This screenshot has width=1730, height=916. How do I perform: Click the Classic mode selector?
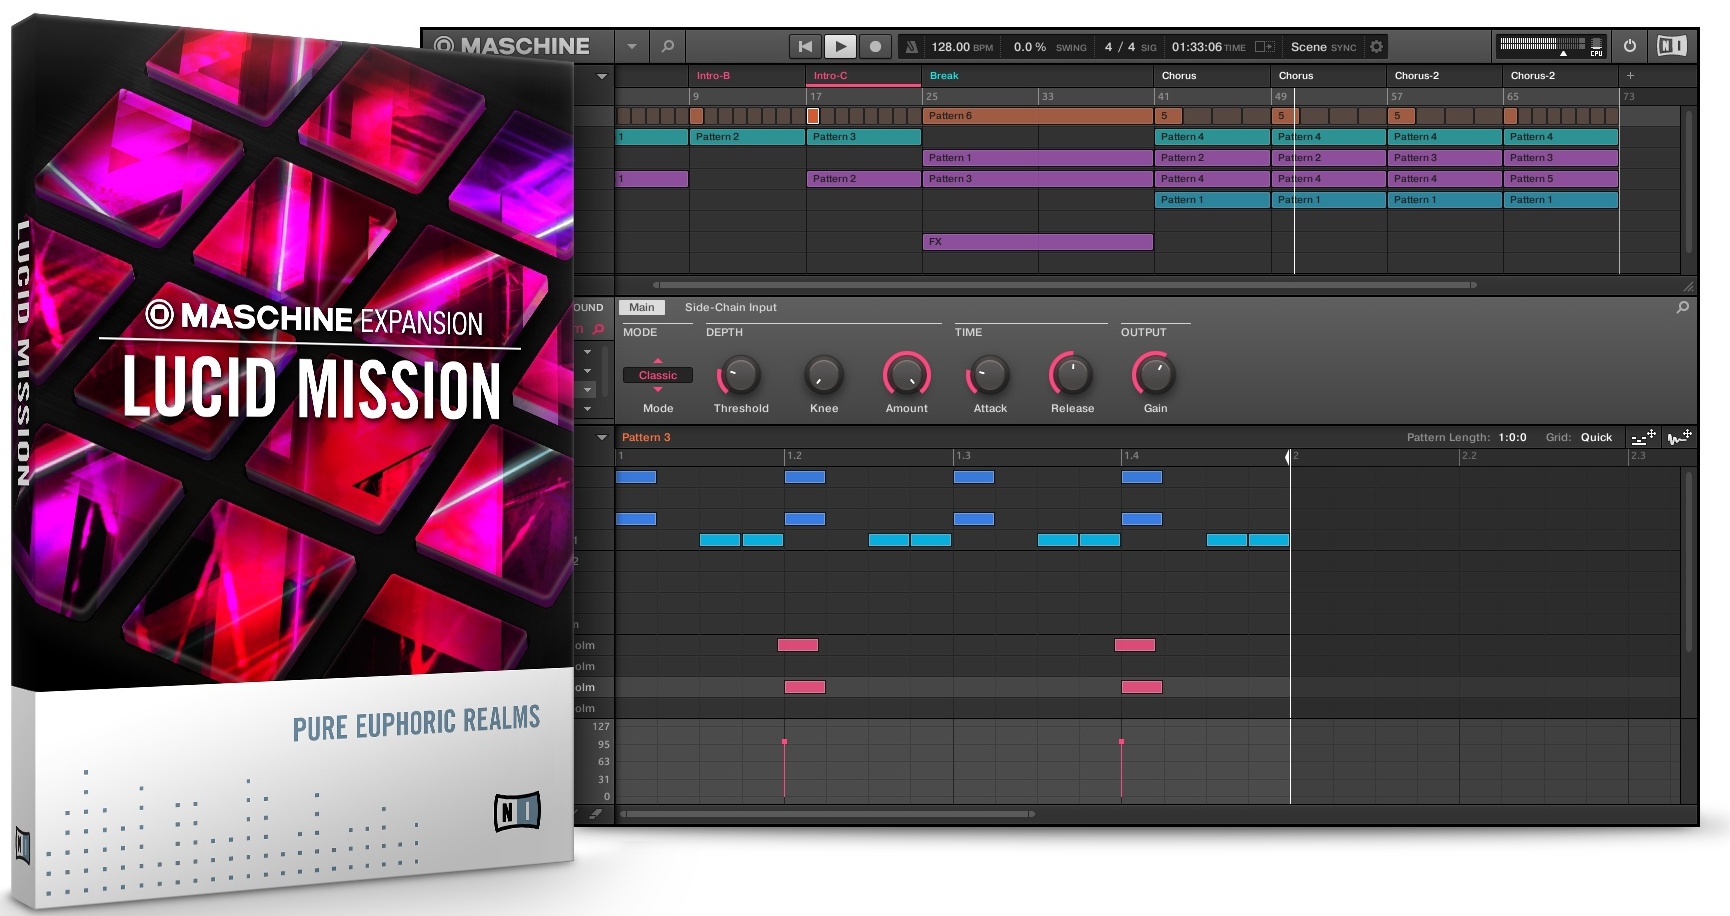(x=658, y=376)
